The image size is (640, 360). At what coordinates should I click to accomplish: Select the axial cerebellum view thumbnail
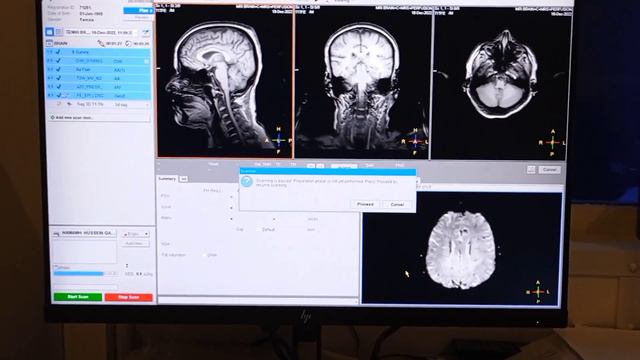[501, 84]
